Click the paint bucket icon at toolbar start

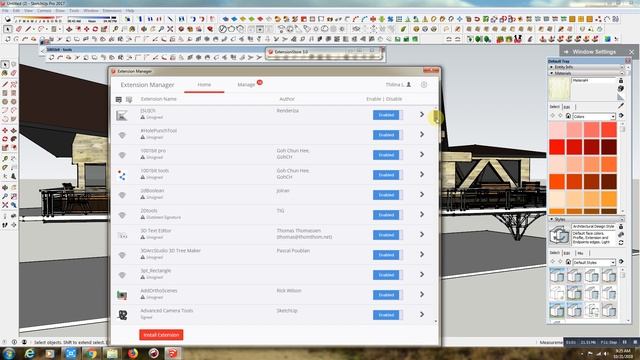coord(8,19)
